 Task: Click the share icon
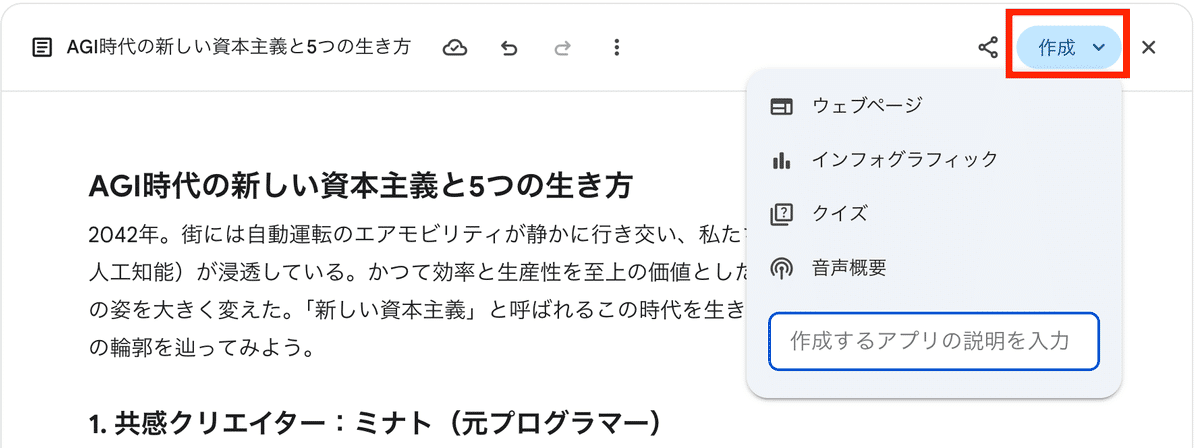tap(988, 48)
